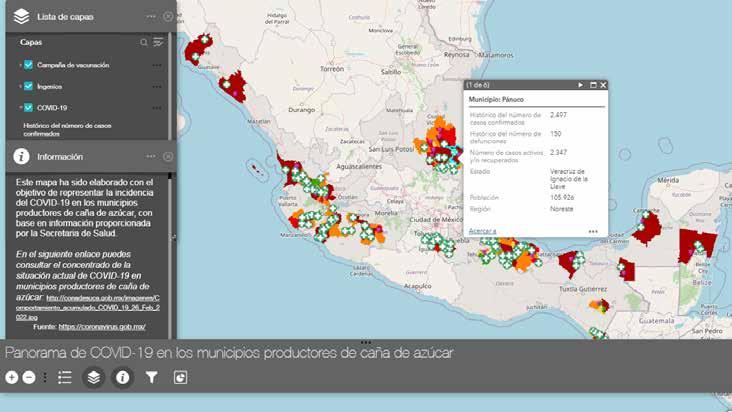Open the legend list icon in bottom toolbar
This screenshot has width=732, height=412.
[x=65, y=377]
